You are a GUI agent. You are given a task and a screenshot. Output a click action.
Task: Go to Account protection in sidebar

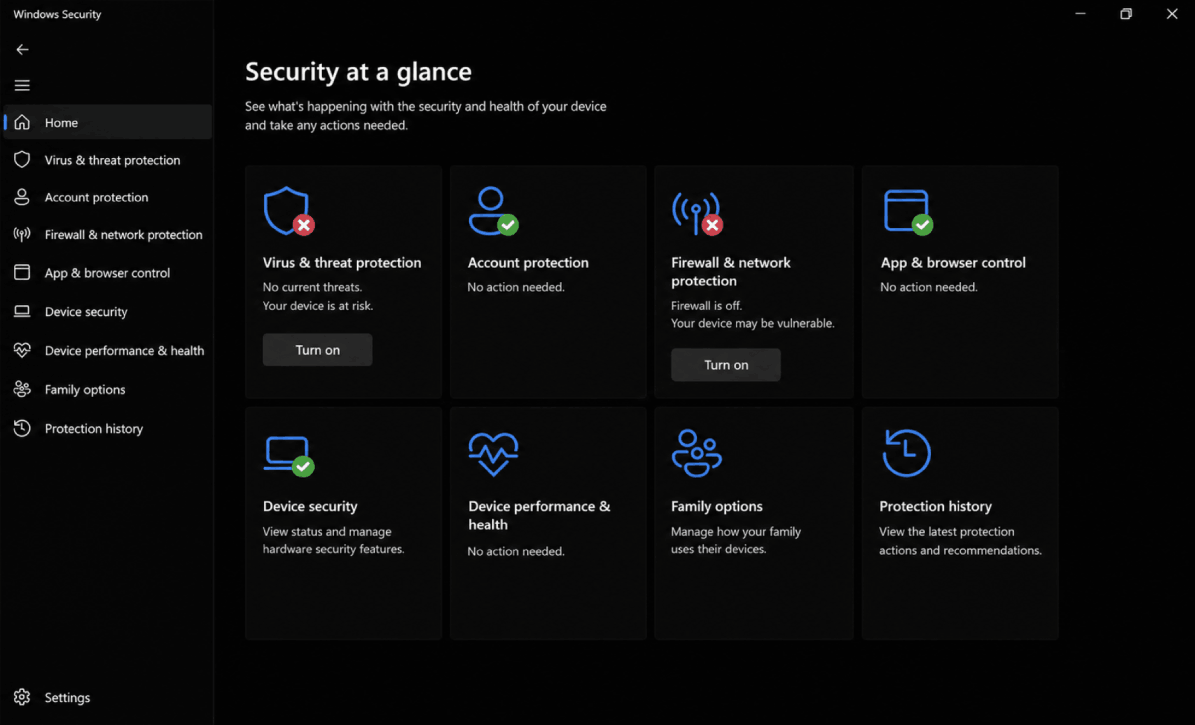pyautogui.click(x=107, y=197)
